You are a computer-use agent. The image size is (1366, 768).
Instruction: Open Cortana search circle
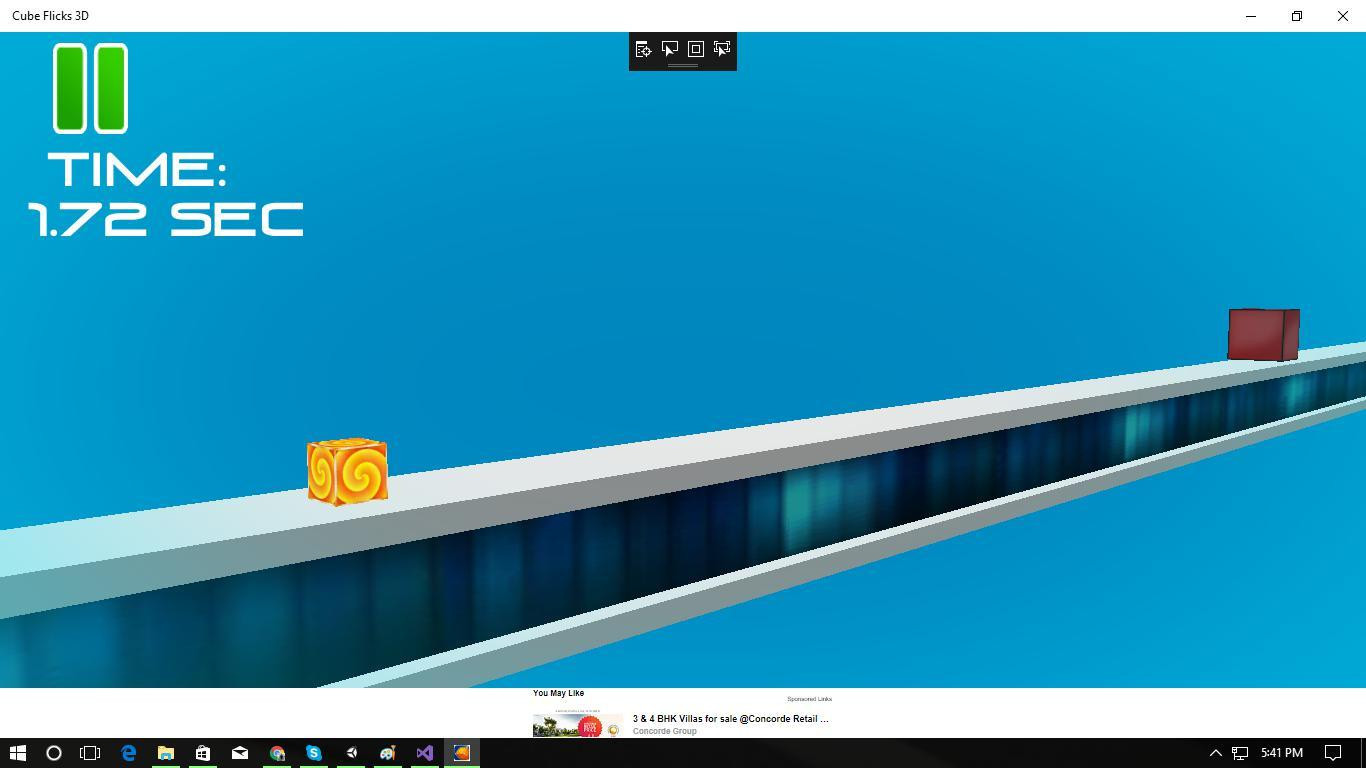54,753
